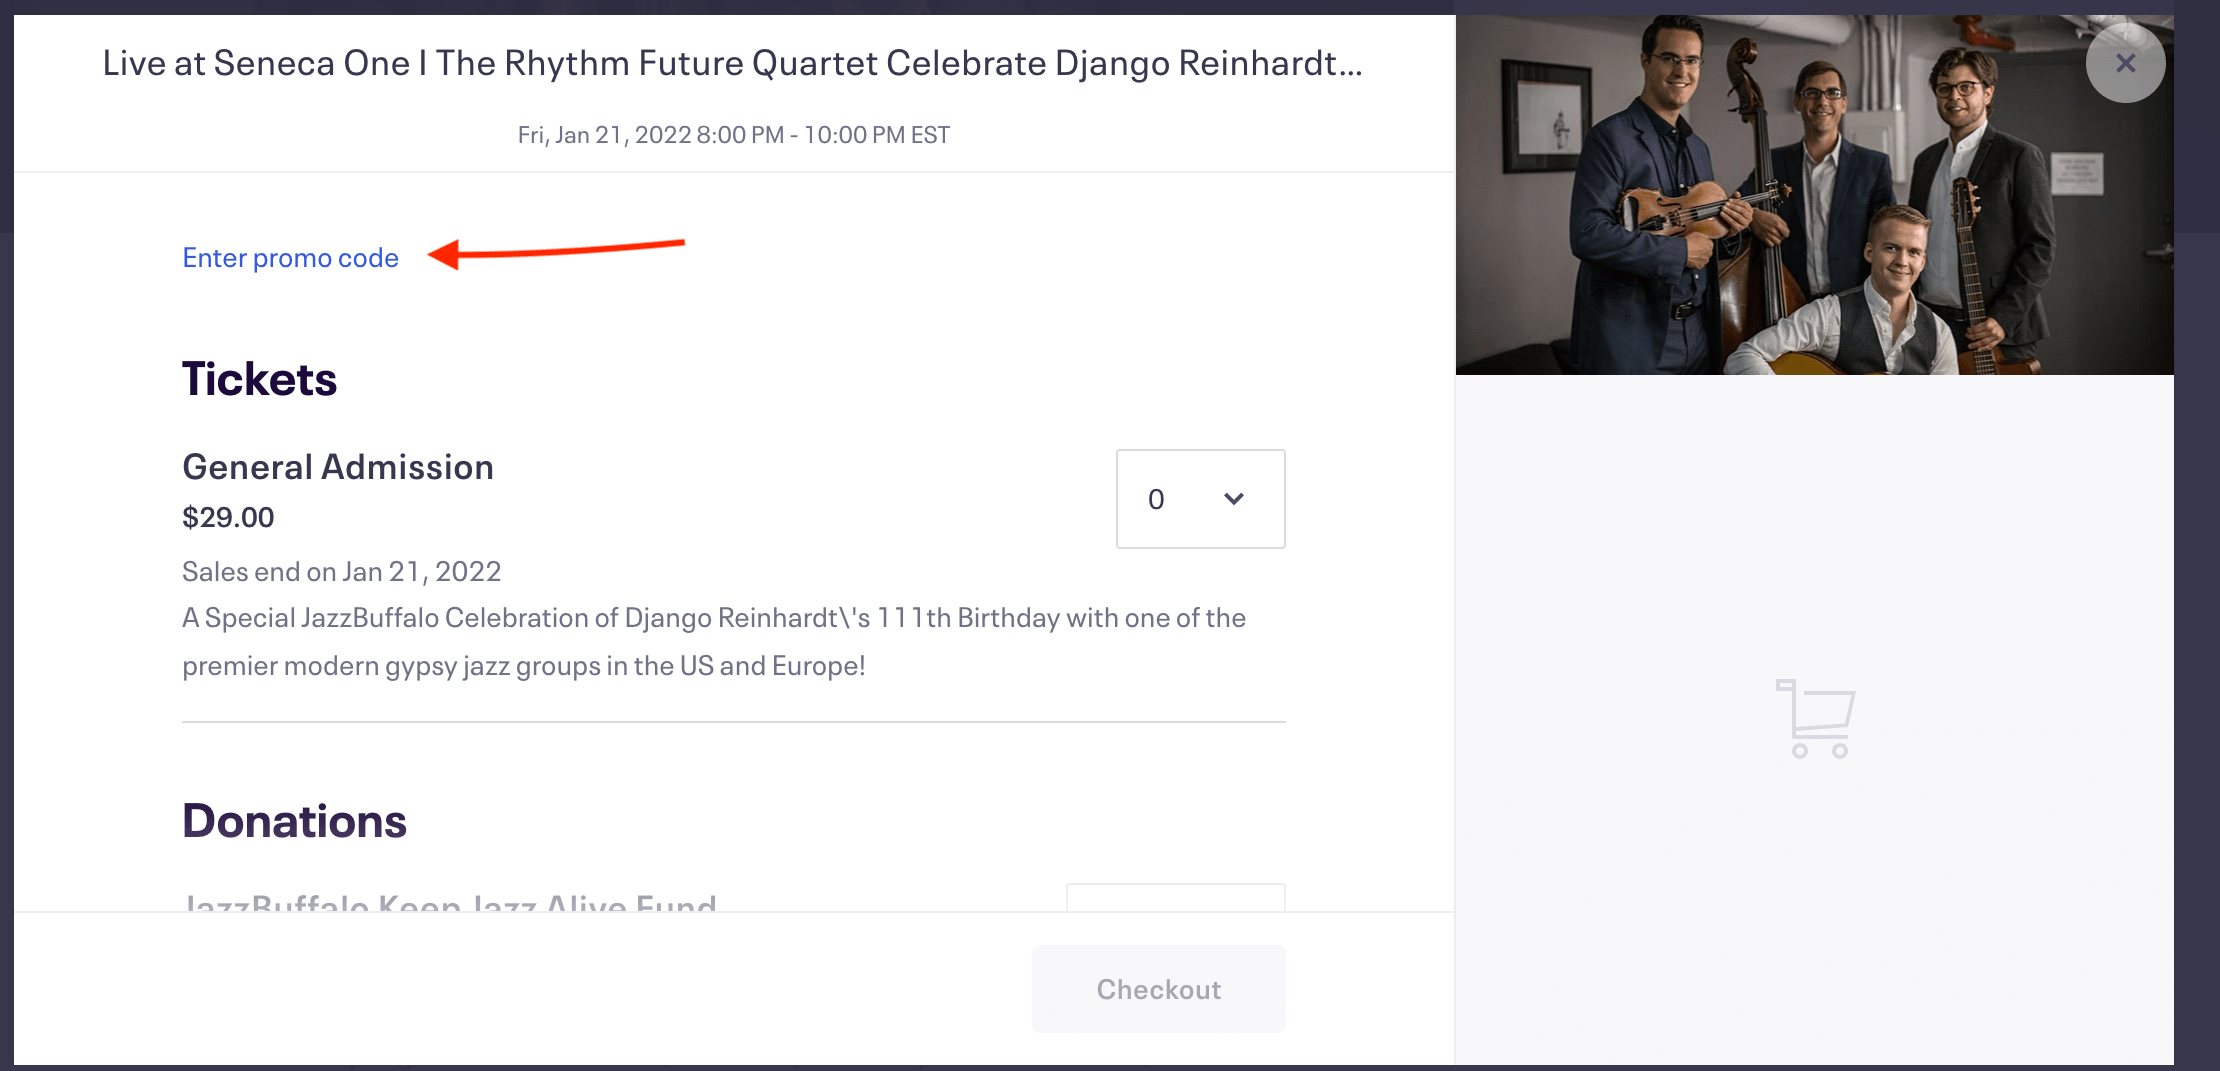Click the $29.00 ticket price
The image size is (2220, 1071).
point(228,517)
